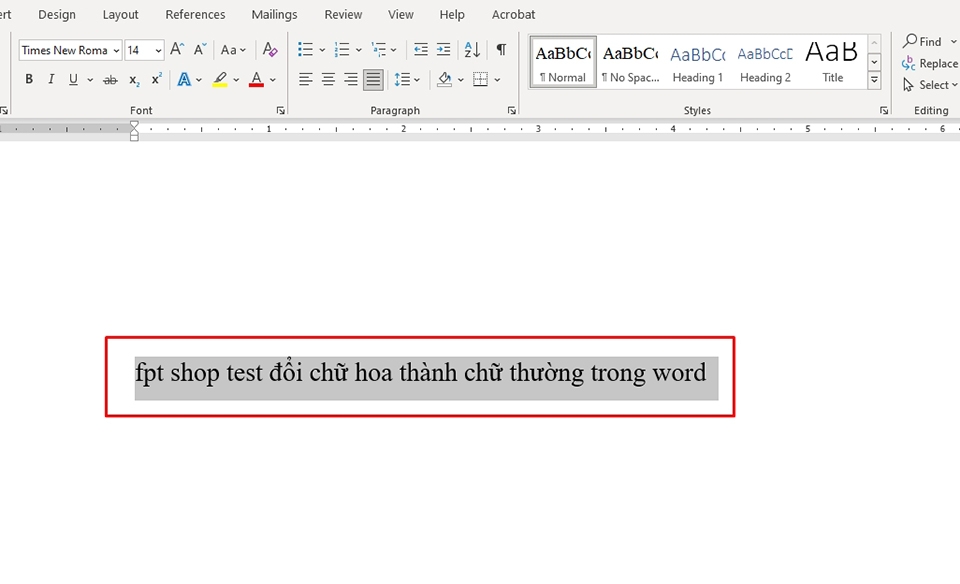Toggle Justify alignment button
The height and width of the screenshot is (584, 960).
click(x=373, y=80)
